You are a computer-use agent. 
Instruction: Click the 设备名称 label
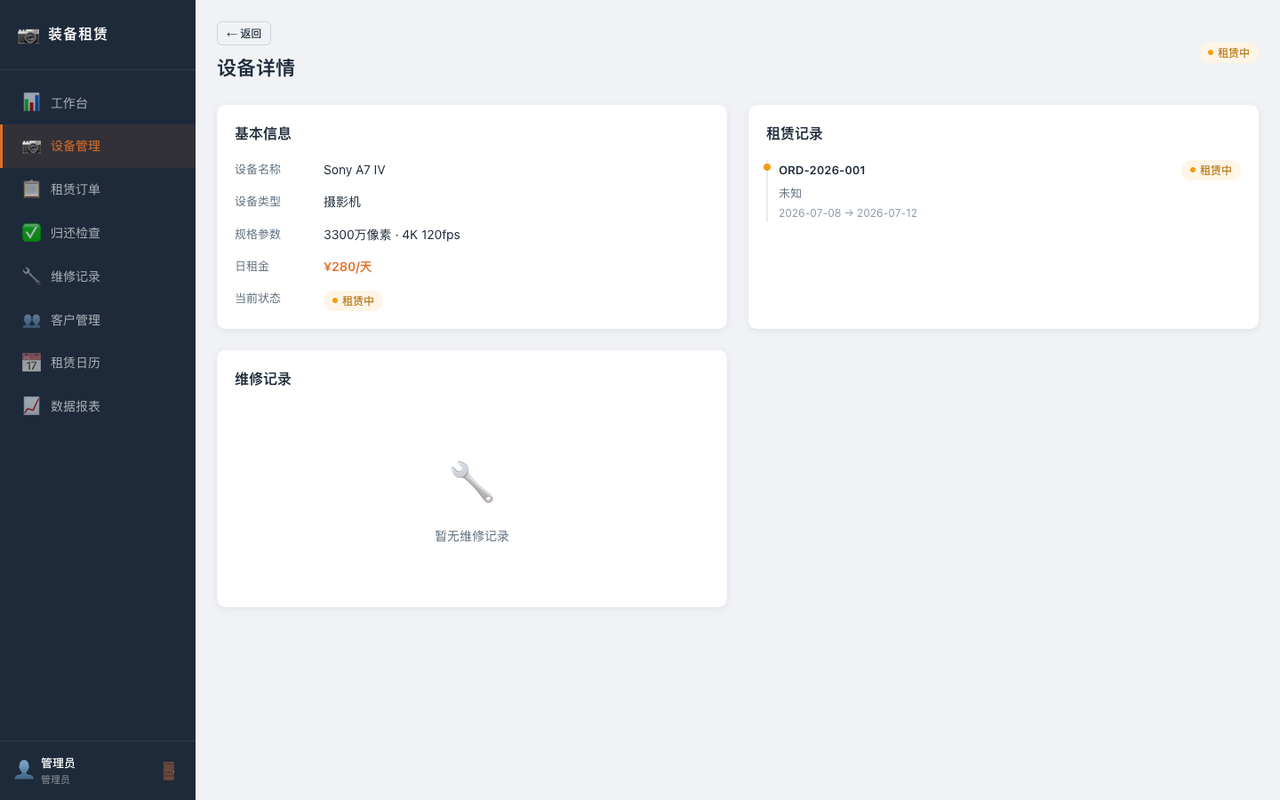click(x=258, y=170)
